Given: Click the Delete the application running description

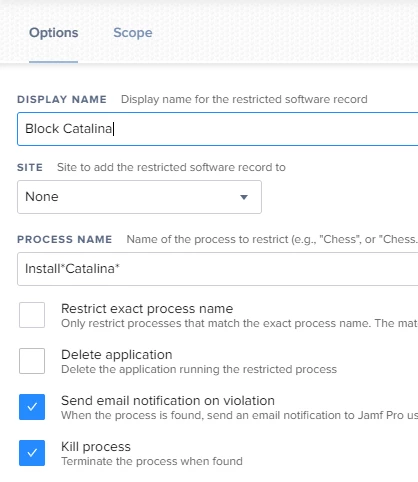Looking at the screenshot, I should tap(199, 369).
